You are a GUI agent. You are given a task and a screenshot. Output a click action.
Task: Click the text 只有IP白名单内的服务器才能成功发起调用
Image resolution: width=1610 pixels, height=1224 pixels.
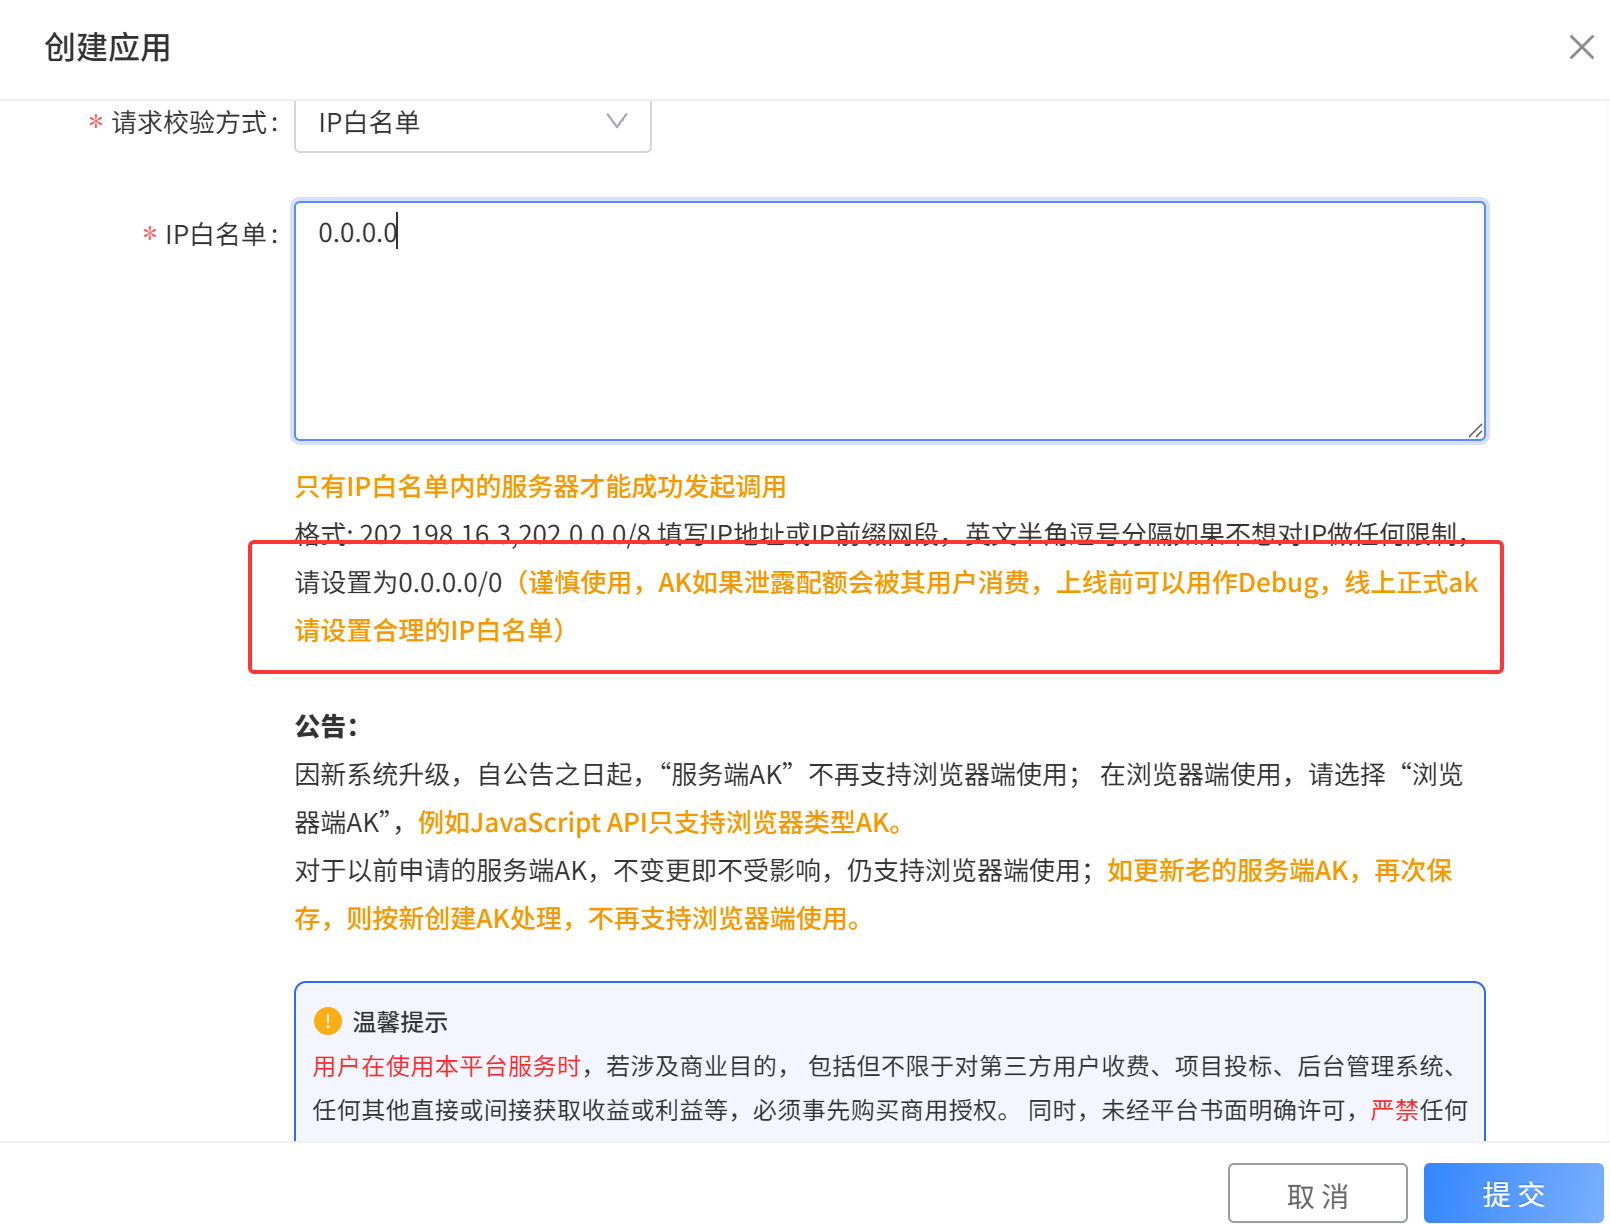click(x=541, y=487)
